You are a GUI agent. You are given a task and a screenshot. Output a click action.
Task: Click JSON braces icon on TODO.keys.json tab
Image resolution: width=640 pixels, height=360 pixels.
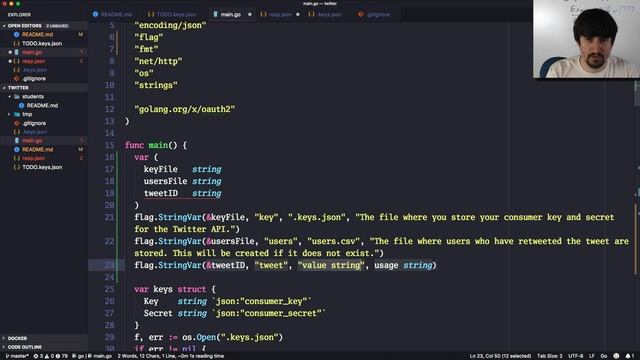151,14
